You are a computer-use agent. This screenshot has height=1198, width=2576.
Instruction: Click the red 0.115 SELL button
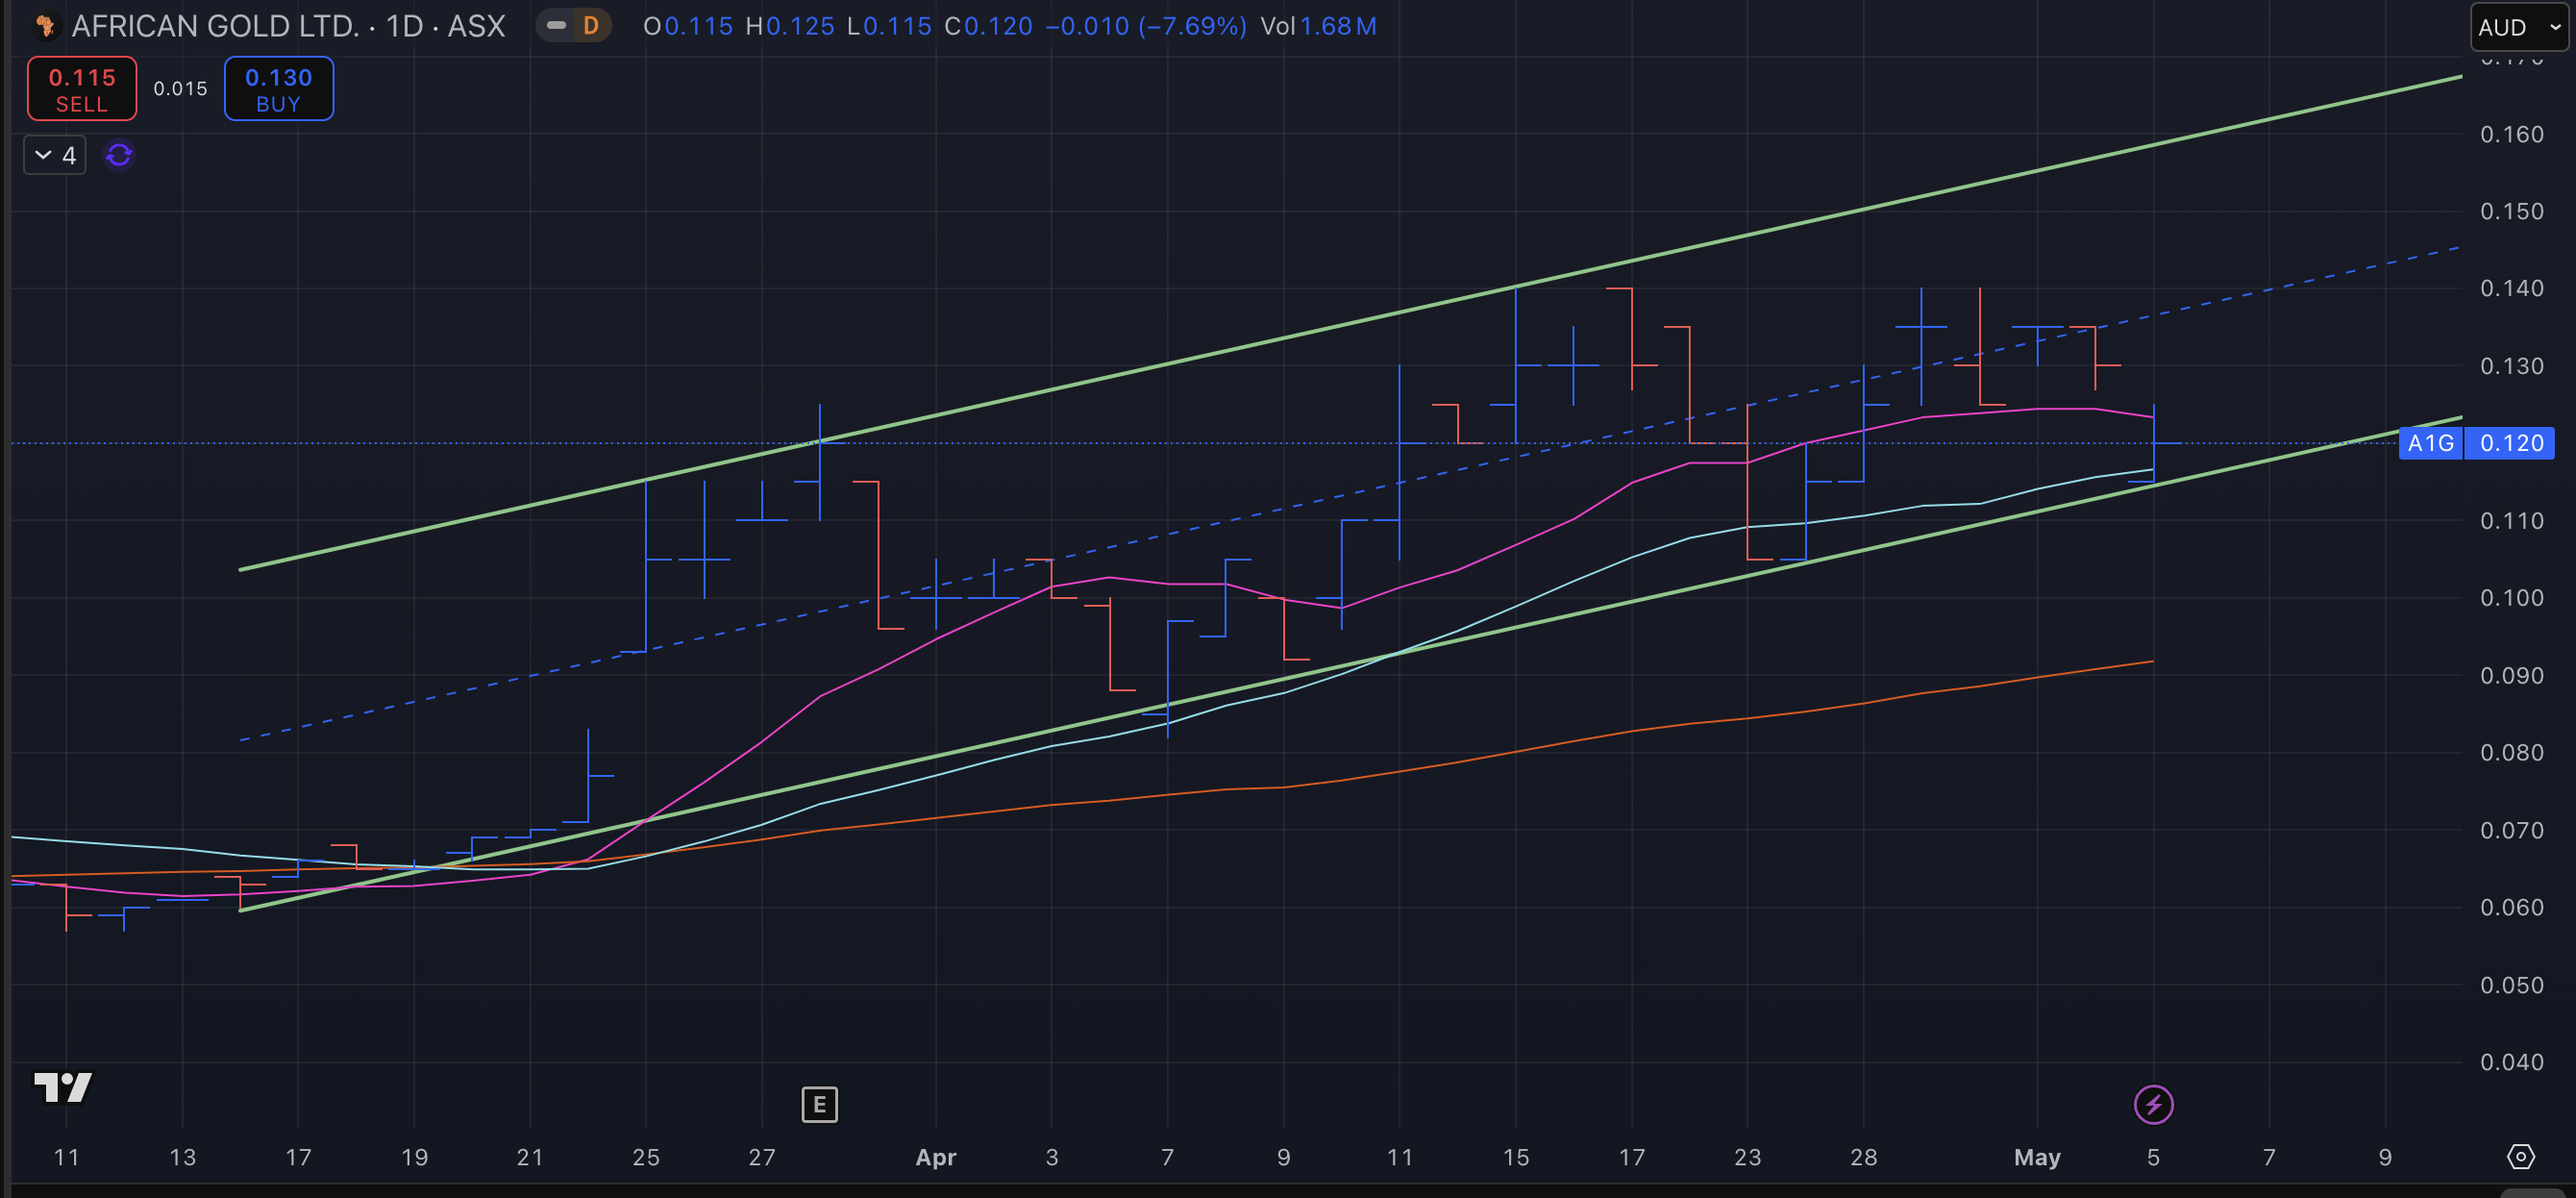click(x=82, y=89)
